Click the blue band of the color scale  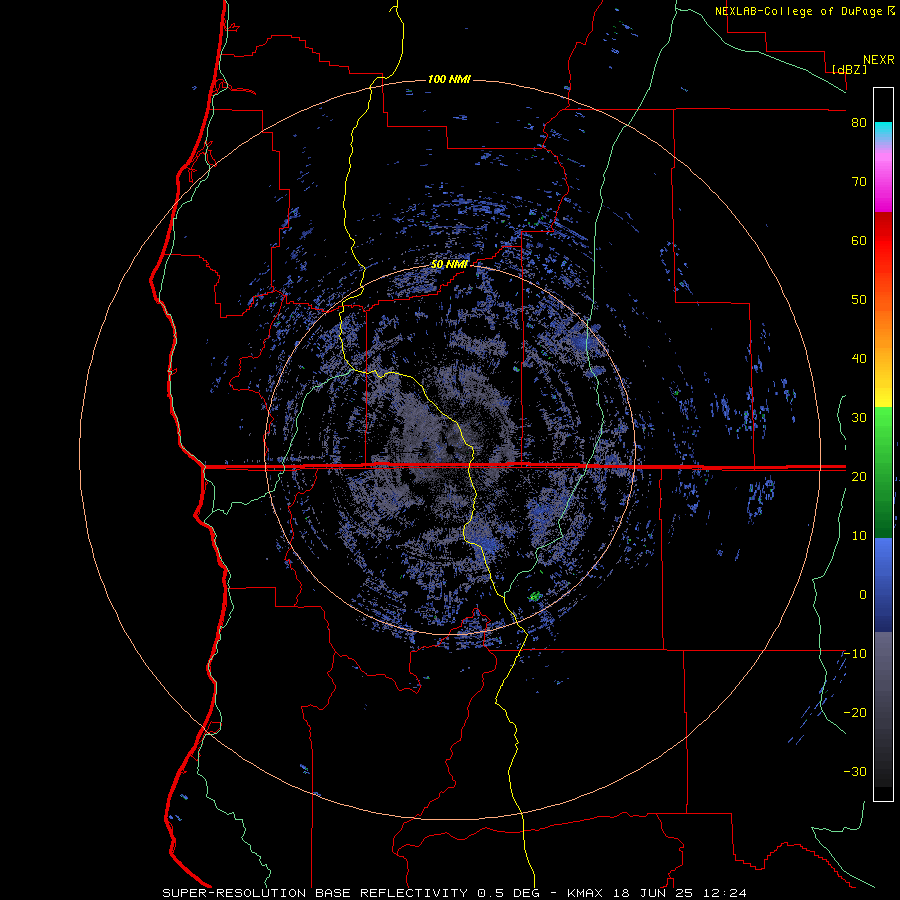pos(883,585)
